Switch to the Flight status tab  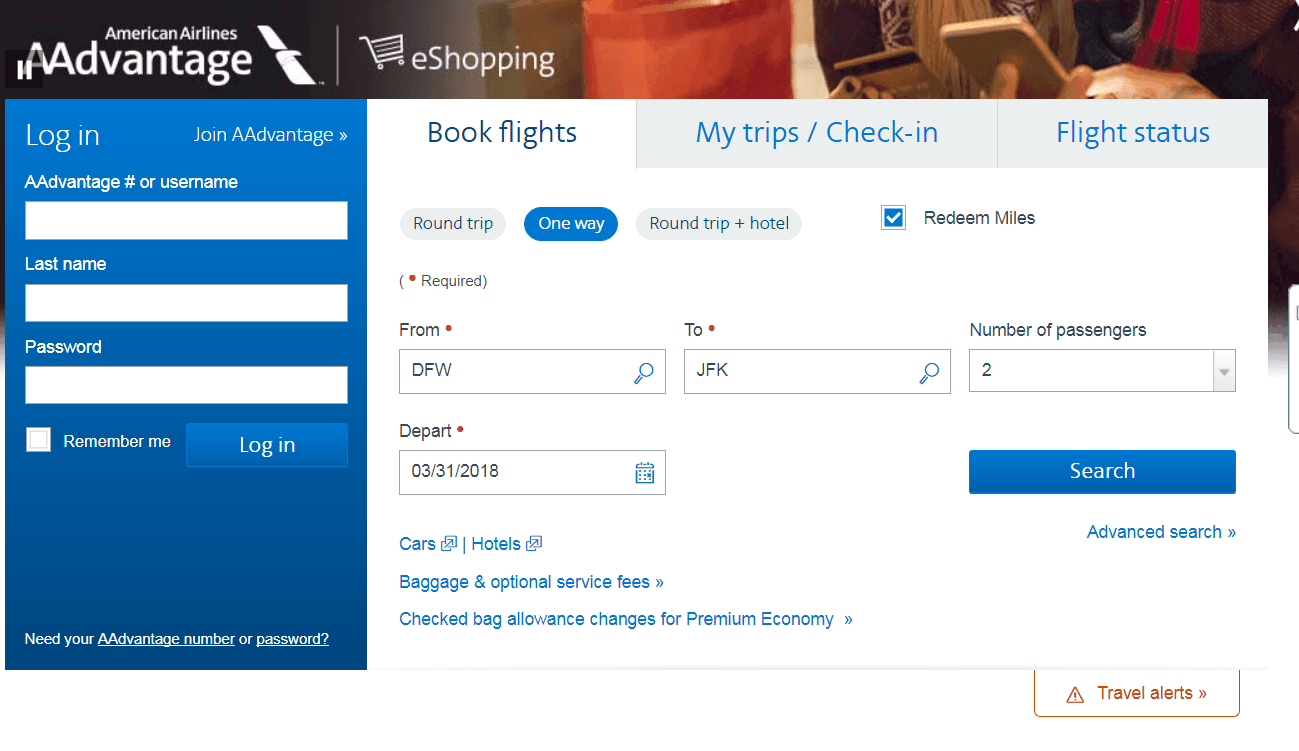[x=1132, y=131]
